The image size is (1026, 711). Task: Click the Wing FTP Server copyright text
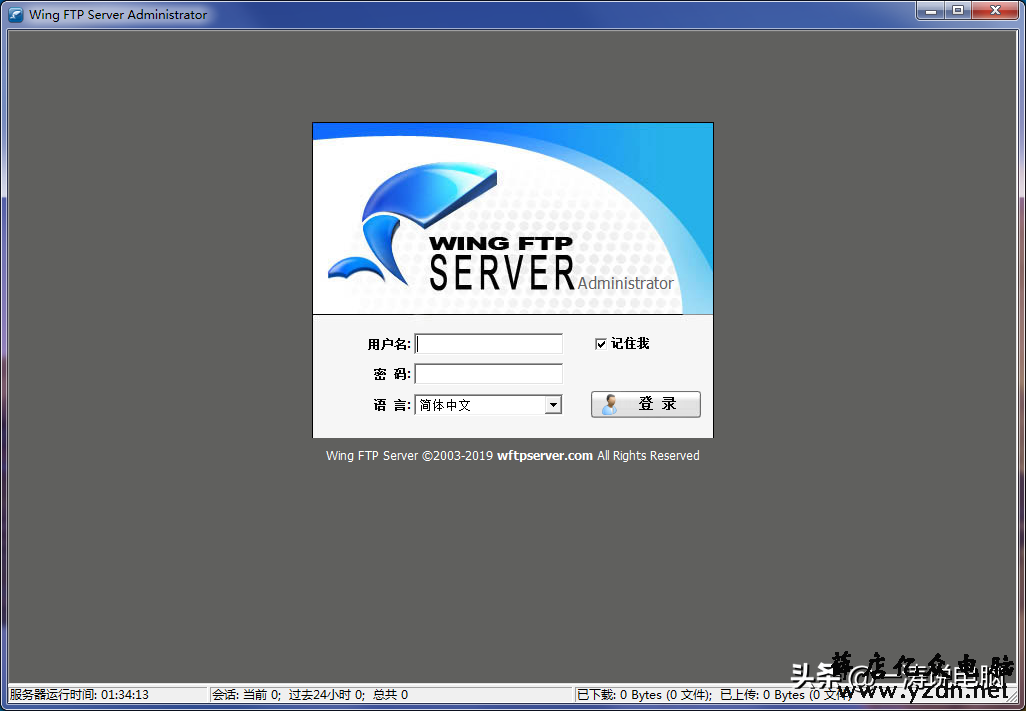pyautogui.click(x=513, y=455)
